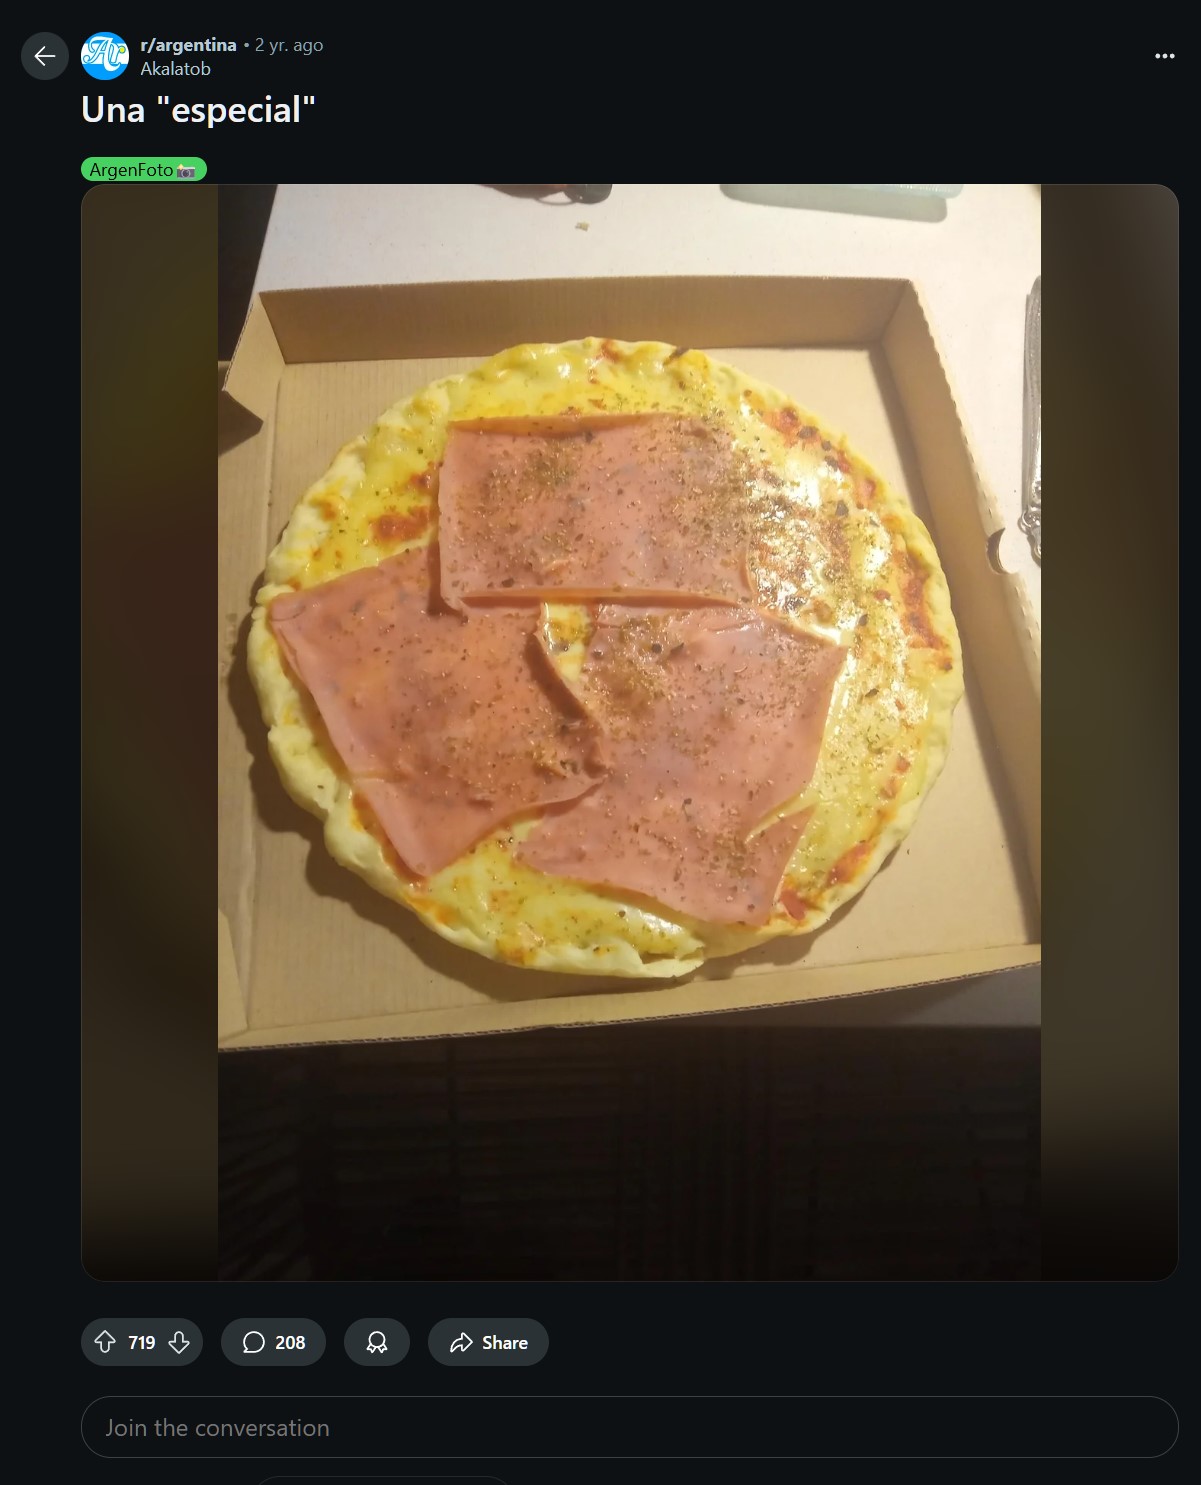Image resolution: width=1201 pixels, height=1485 pixels.
Task: Visit the r/argentina community link
Action: (188, 45)
